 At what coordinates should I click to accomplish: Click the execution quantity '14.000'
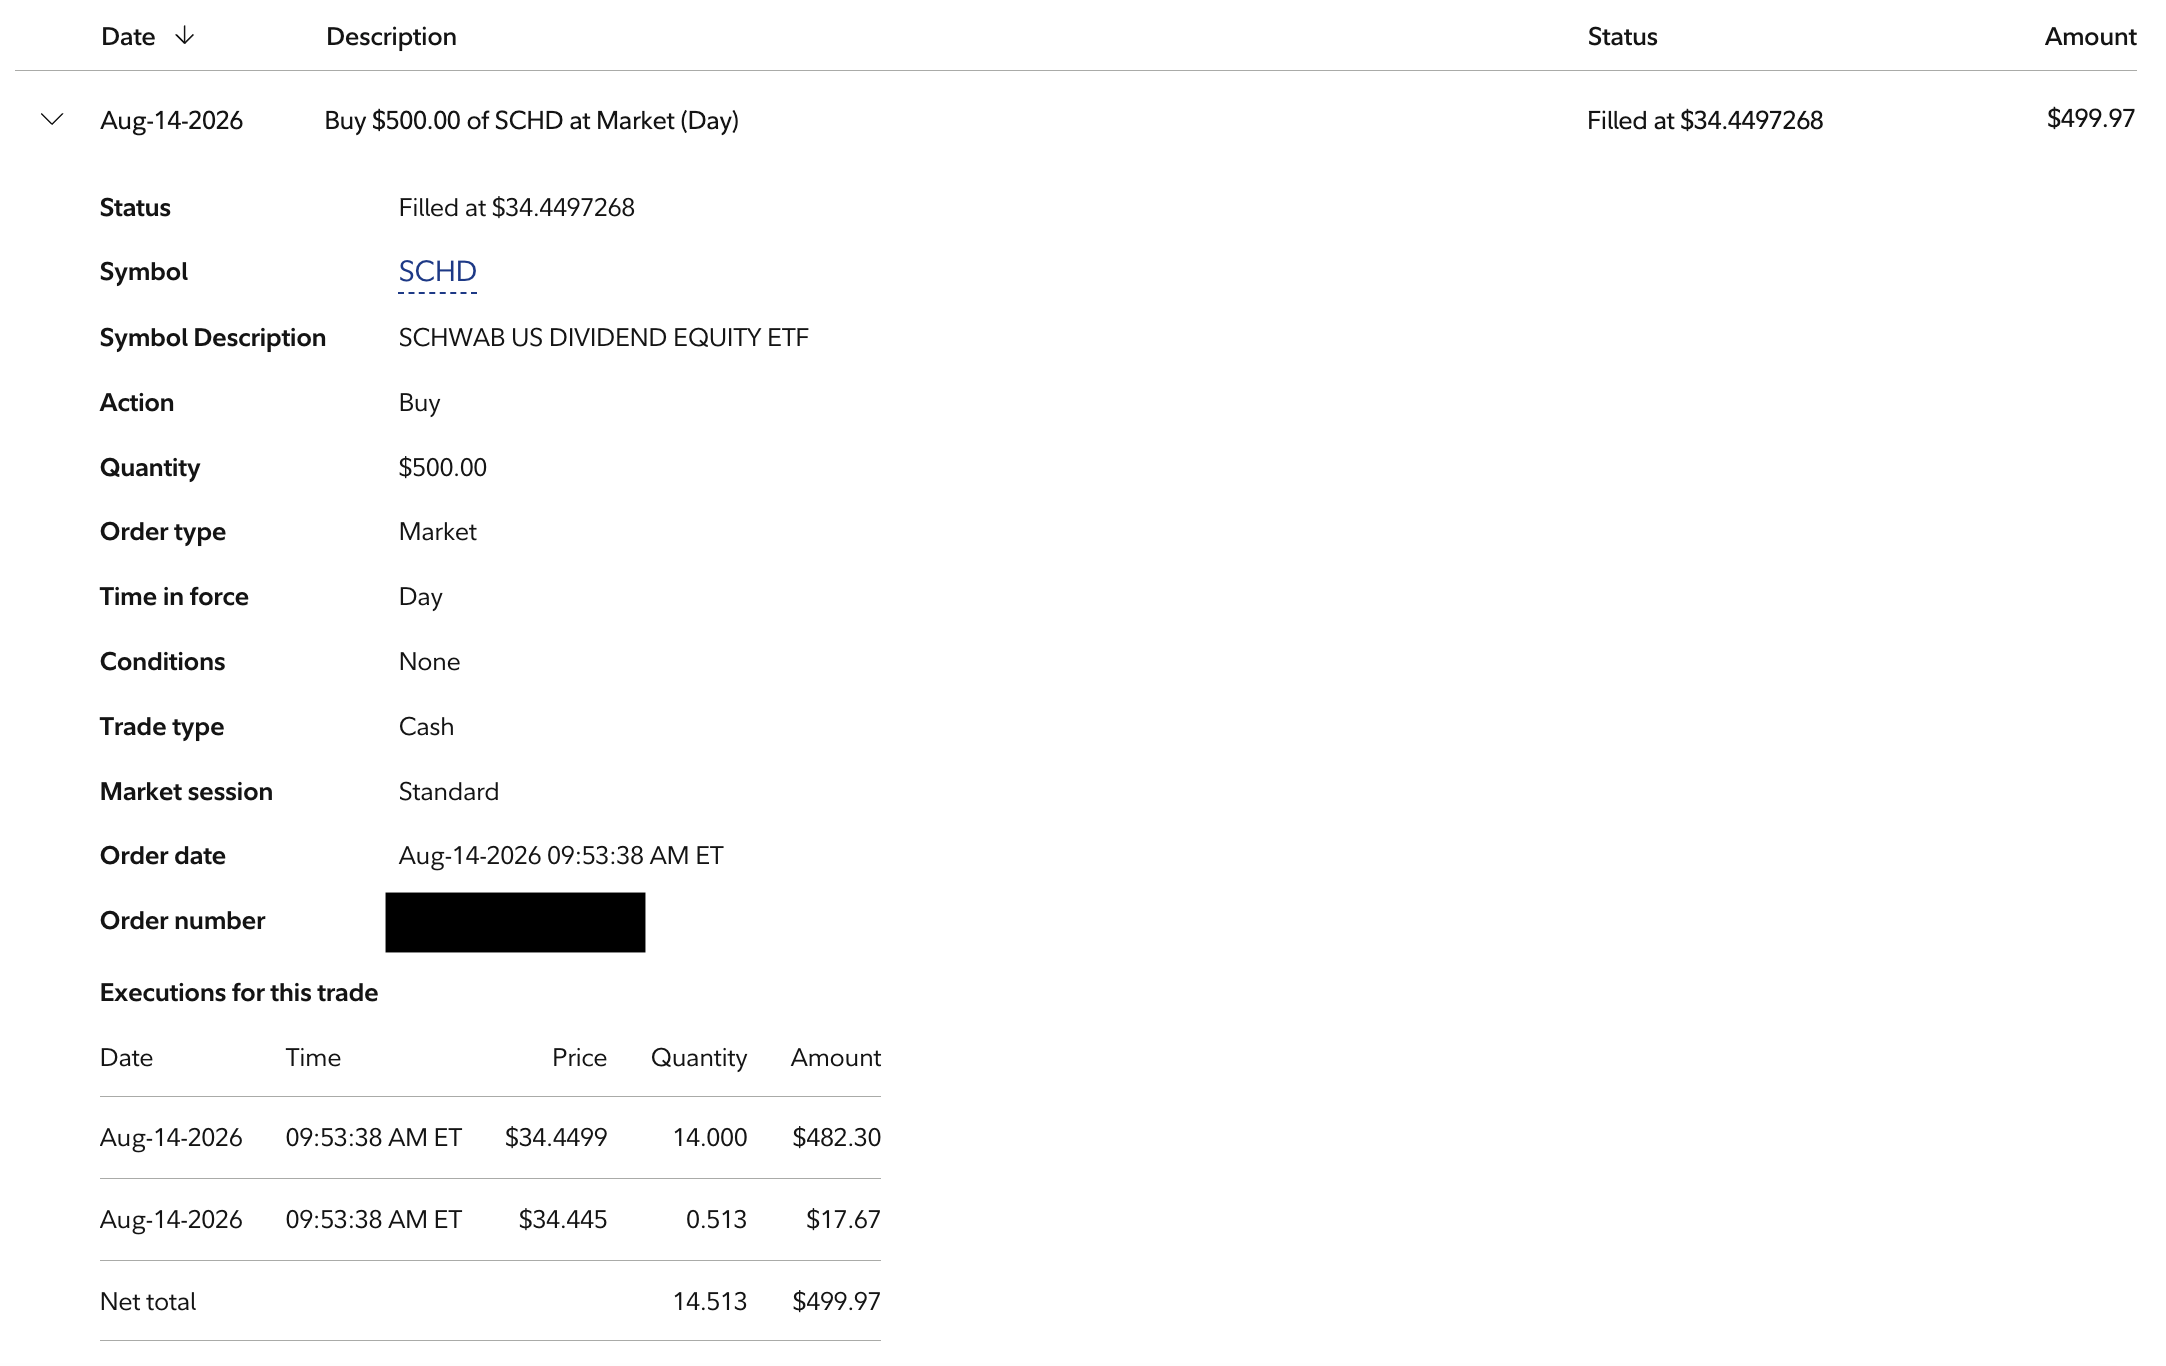(710, 1138)
